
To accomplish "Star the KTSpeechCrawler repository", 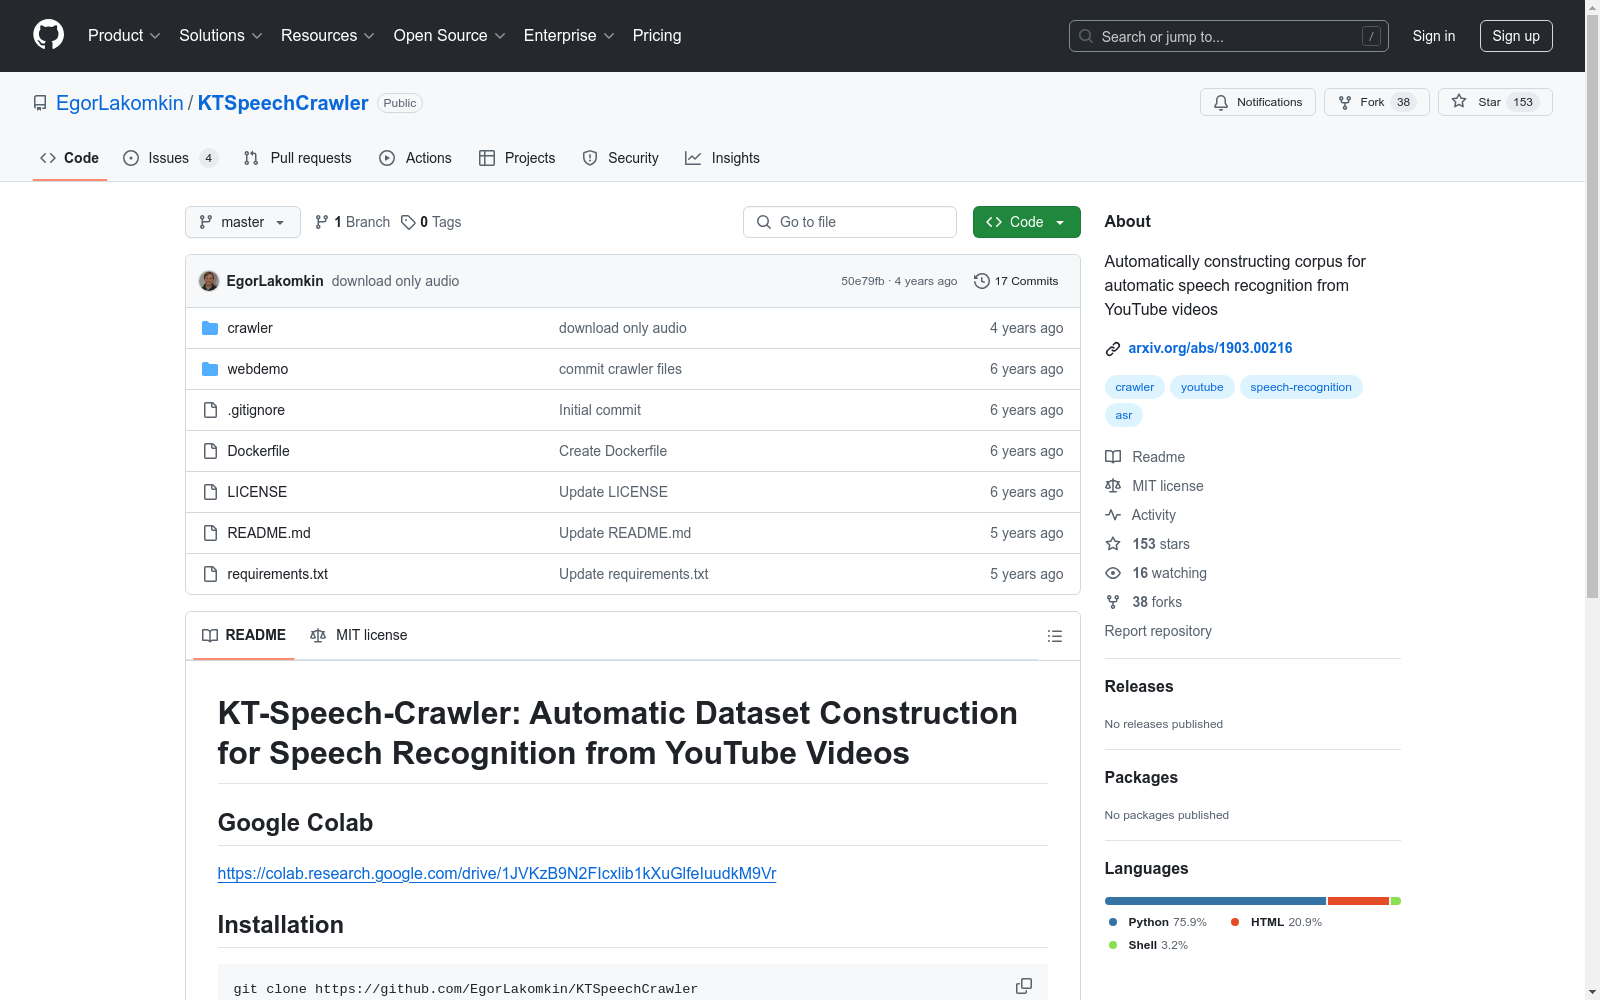I will (x=1494, y=102).
